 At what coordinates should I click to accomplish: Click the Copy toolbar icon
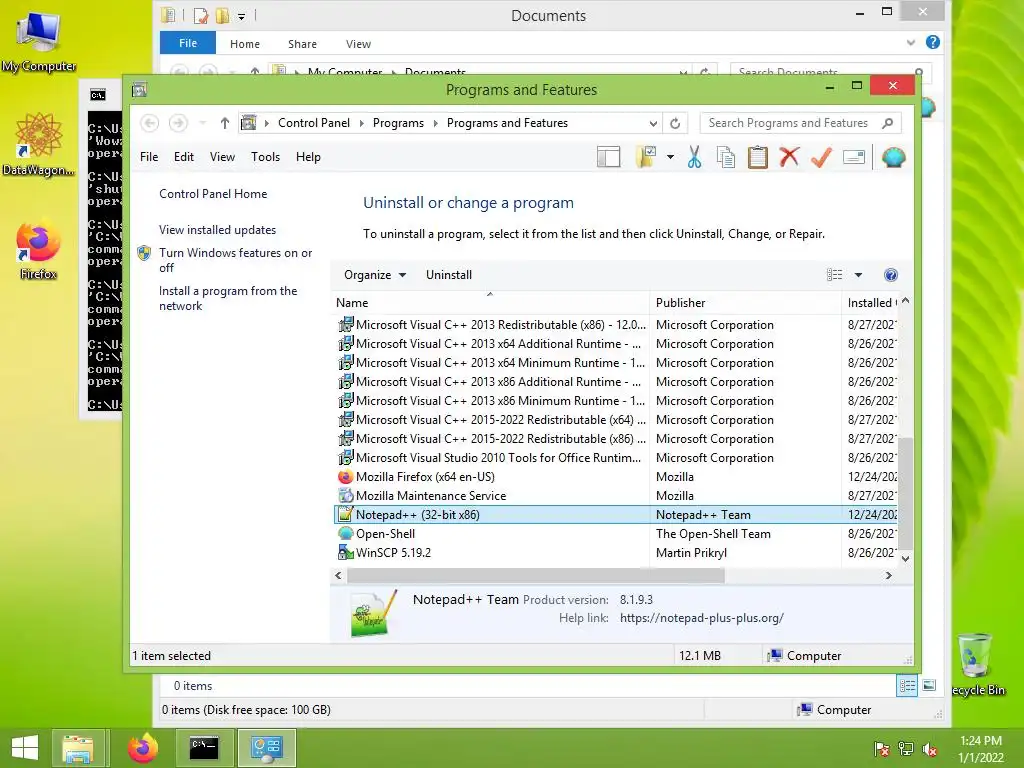726,157
